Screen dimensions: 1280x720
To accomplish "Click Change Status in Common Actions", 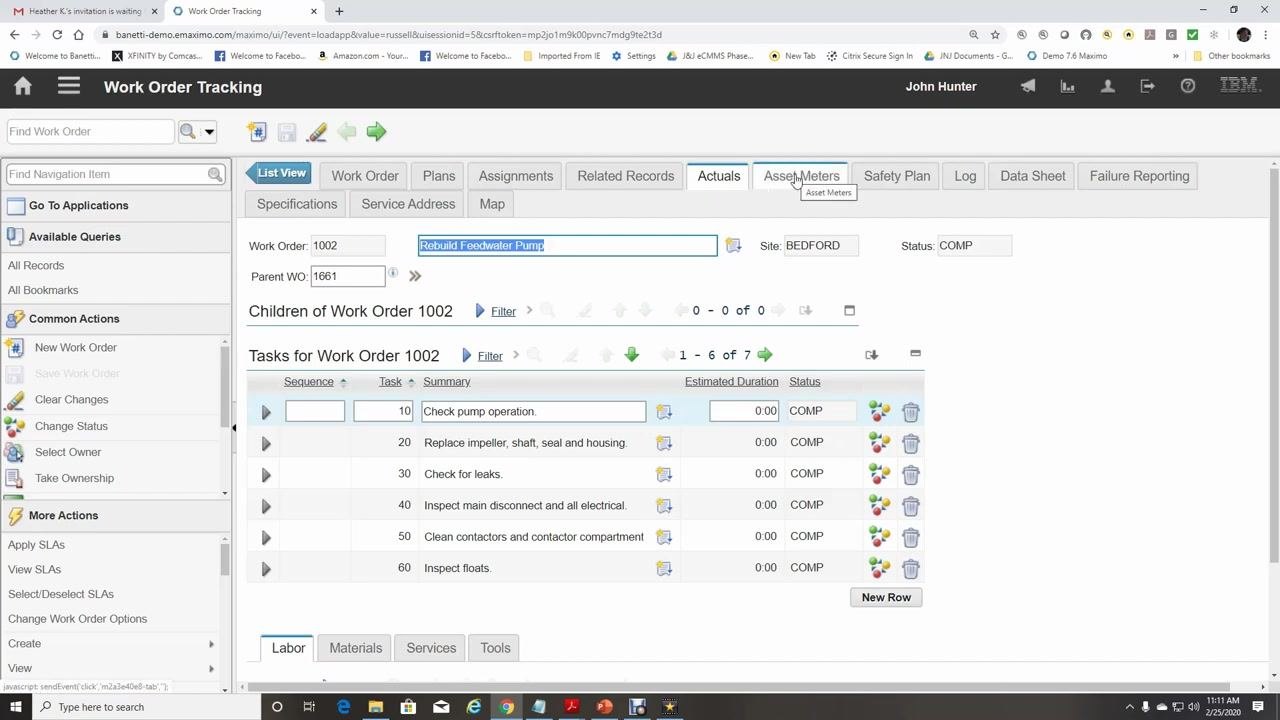I will tap(71, 426).
